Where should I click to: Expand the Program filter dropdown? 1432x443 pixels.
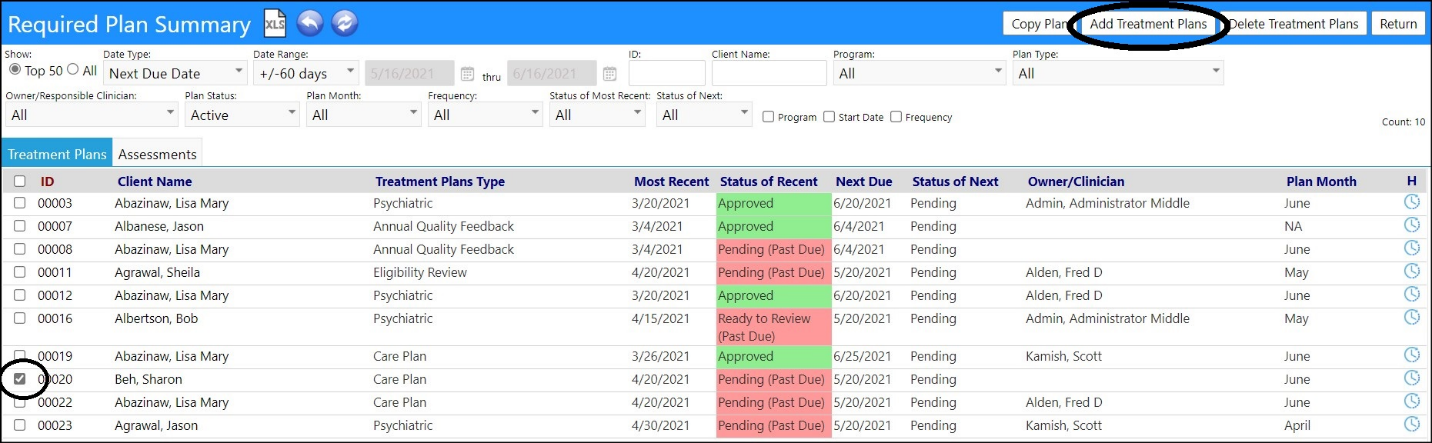(919, 73)
